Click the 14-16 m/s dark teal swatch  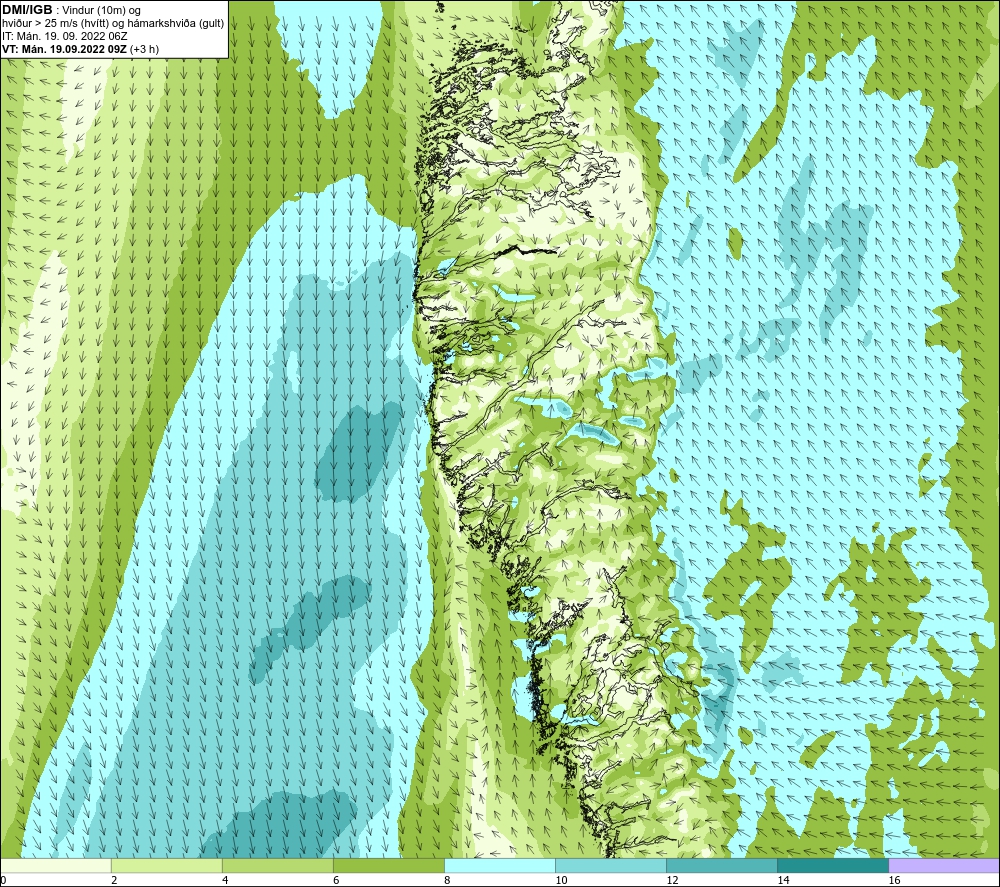point(832,865)
